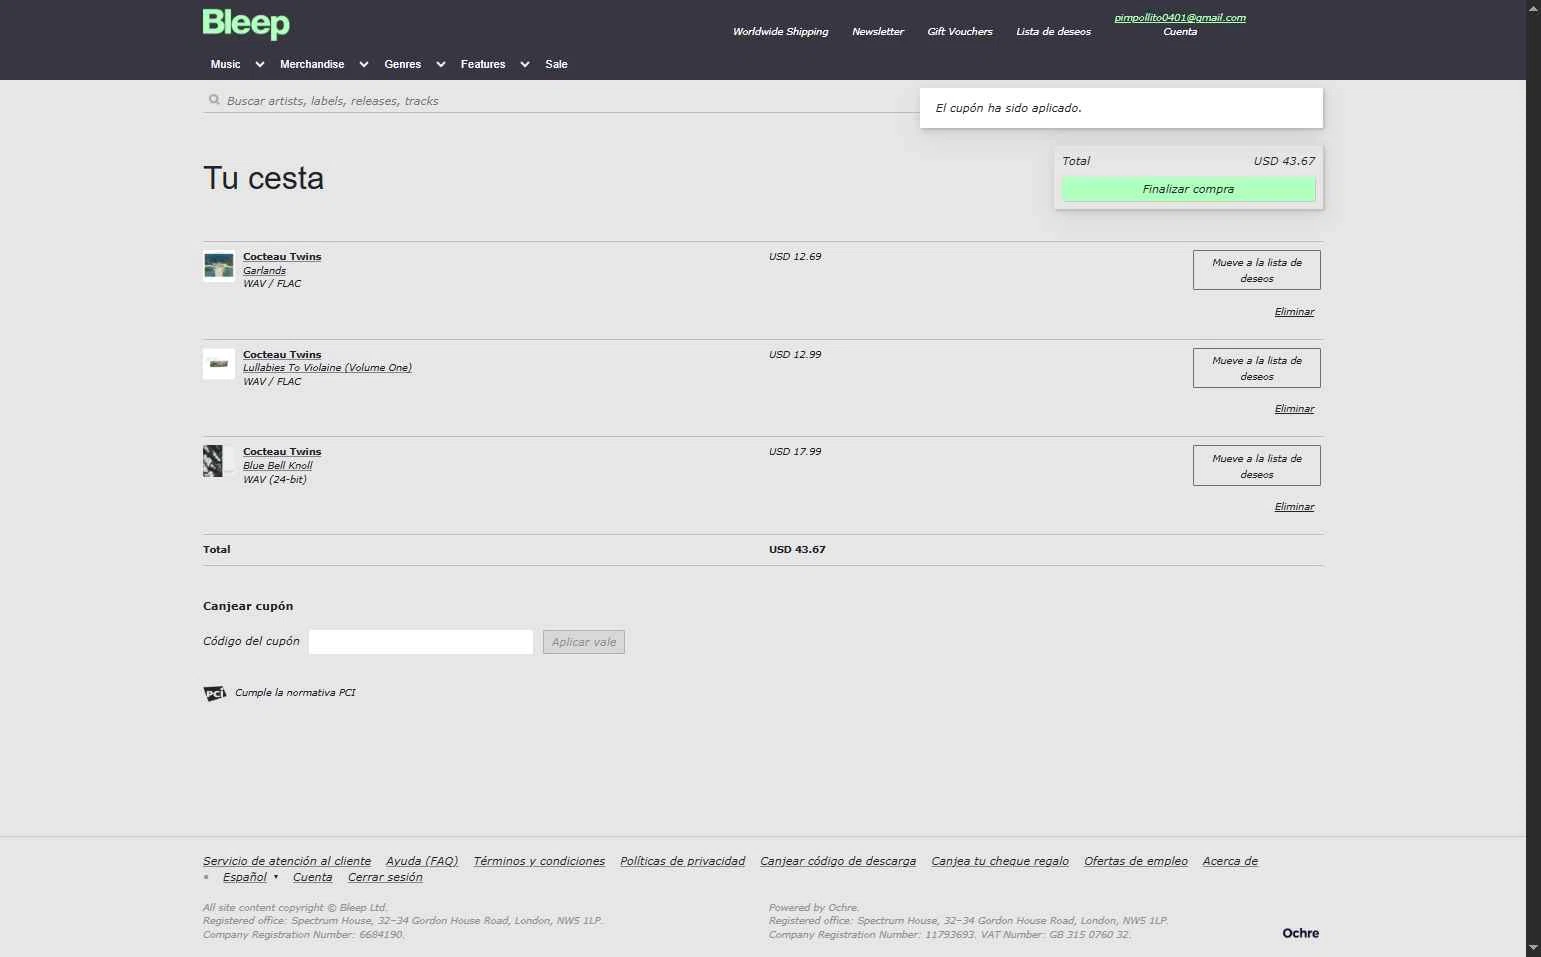
Task: Open the Blue Bell Knoll release link
Action: tap(278, 466)
